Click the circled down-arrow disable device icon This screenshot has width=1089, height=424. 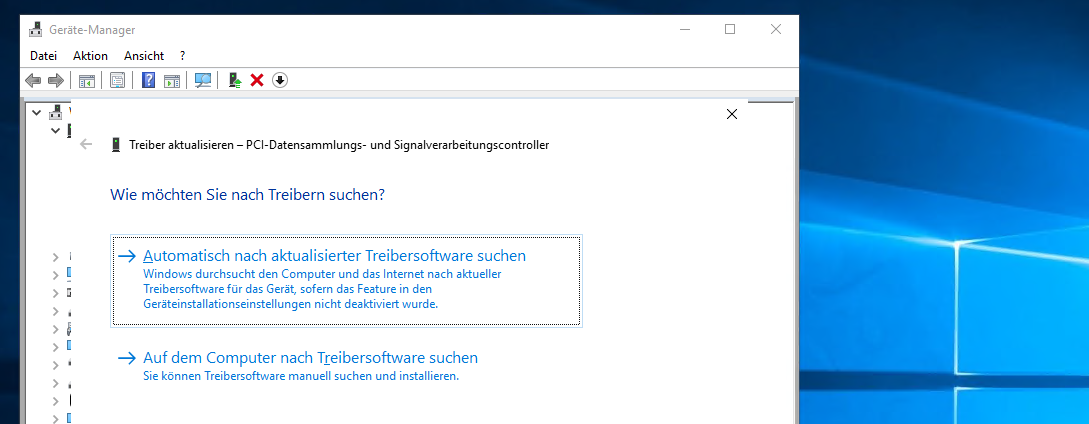pyautogui.click(x=279, y=81)
